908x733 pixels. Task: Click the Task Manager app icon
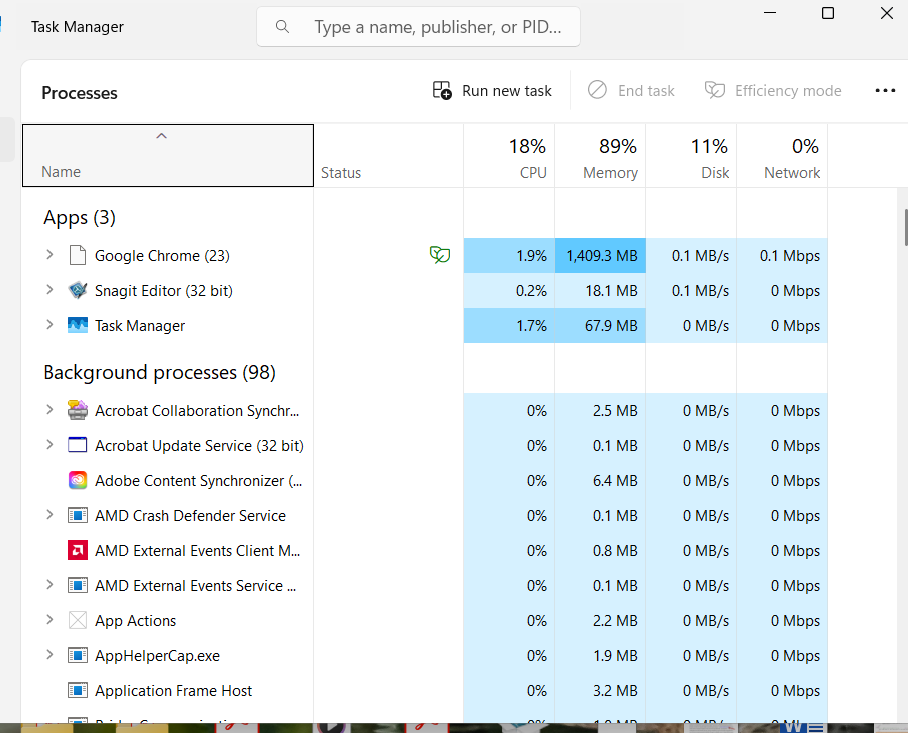(78, 325)
